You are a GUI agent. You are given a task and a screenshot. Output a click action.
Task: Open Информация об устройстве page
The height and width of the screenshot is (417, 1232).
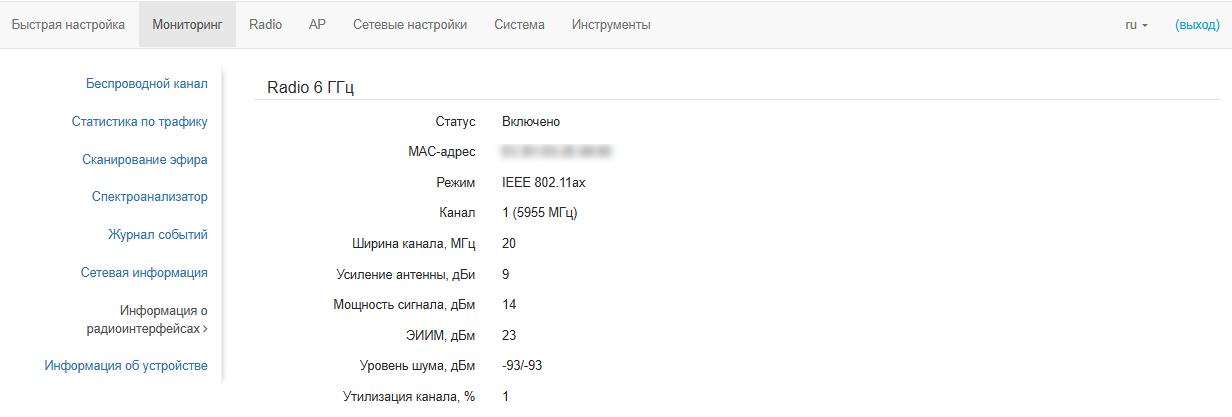pyautogui.click(x=126, y=366)
